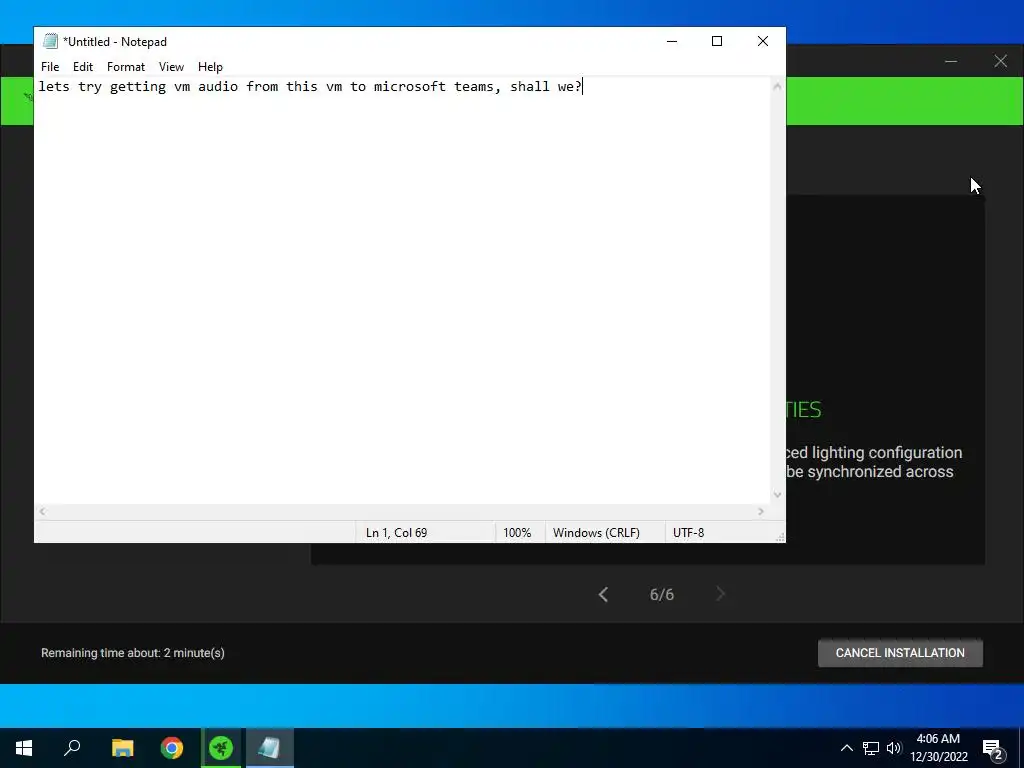Click inside the Notepad text area

402,291
